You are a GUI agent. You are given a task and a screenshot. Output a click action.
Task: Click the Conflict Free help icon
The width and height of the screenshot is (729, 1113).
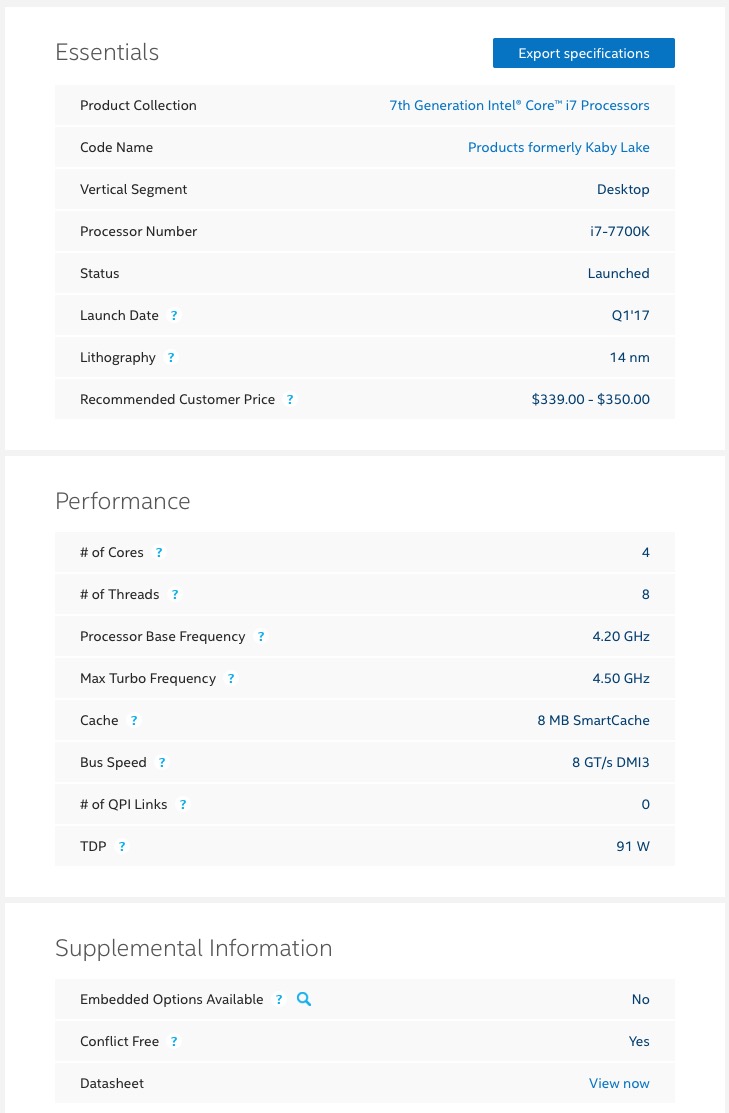[x=174, y=1041]
